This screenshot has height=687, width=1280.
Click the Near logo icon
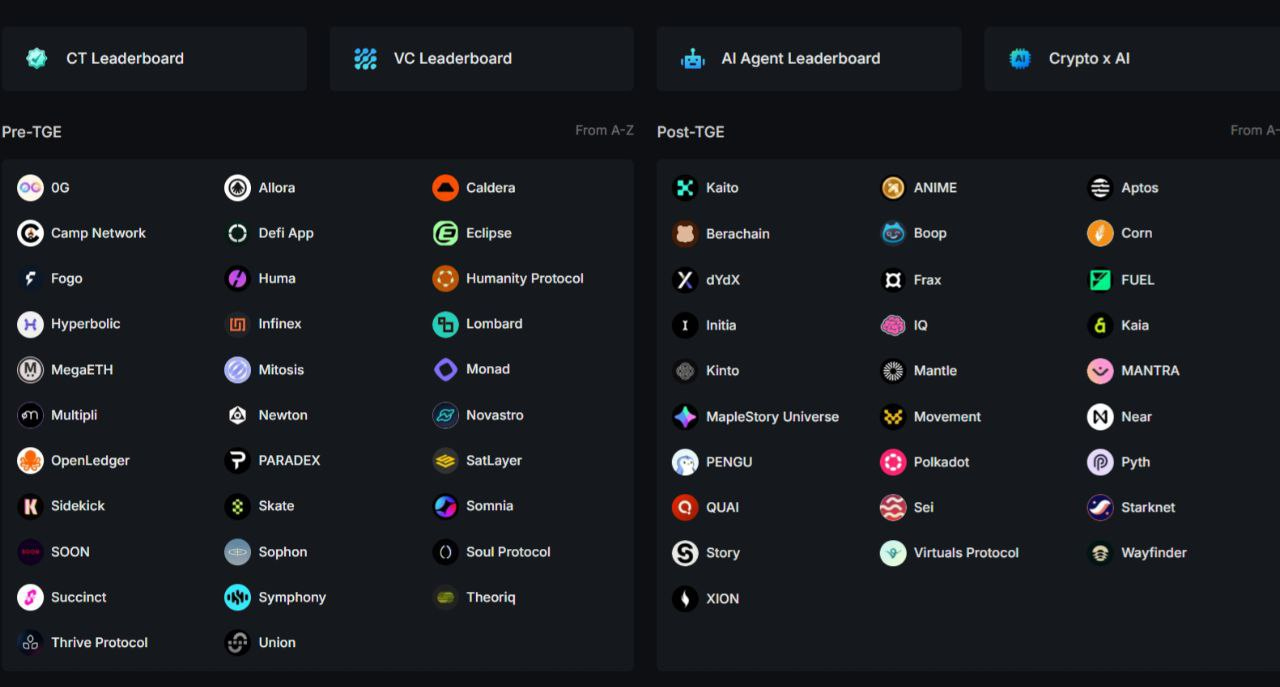click(1100, 417)
